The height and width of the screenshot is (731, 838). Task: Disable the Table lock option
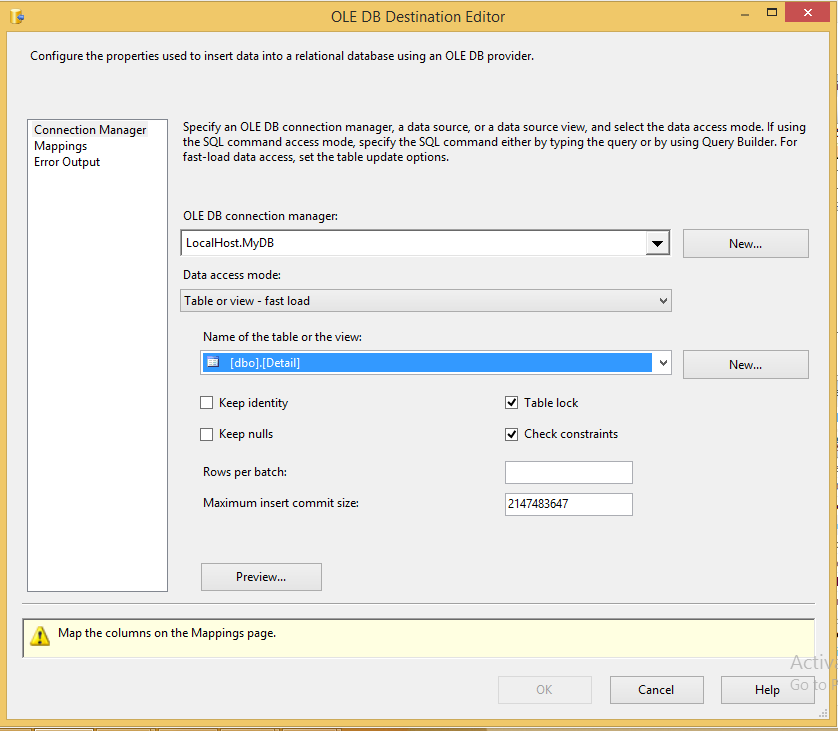pyautogui.click(x=511, y=402)
